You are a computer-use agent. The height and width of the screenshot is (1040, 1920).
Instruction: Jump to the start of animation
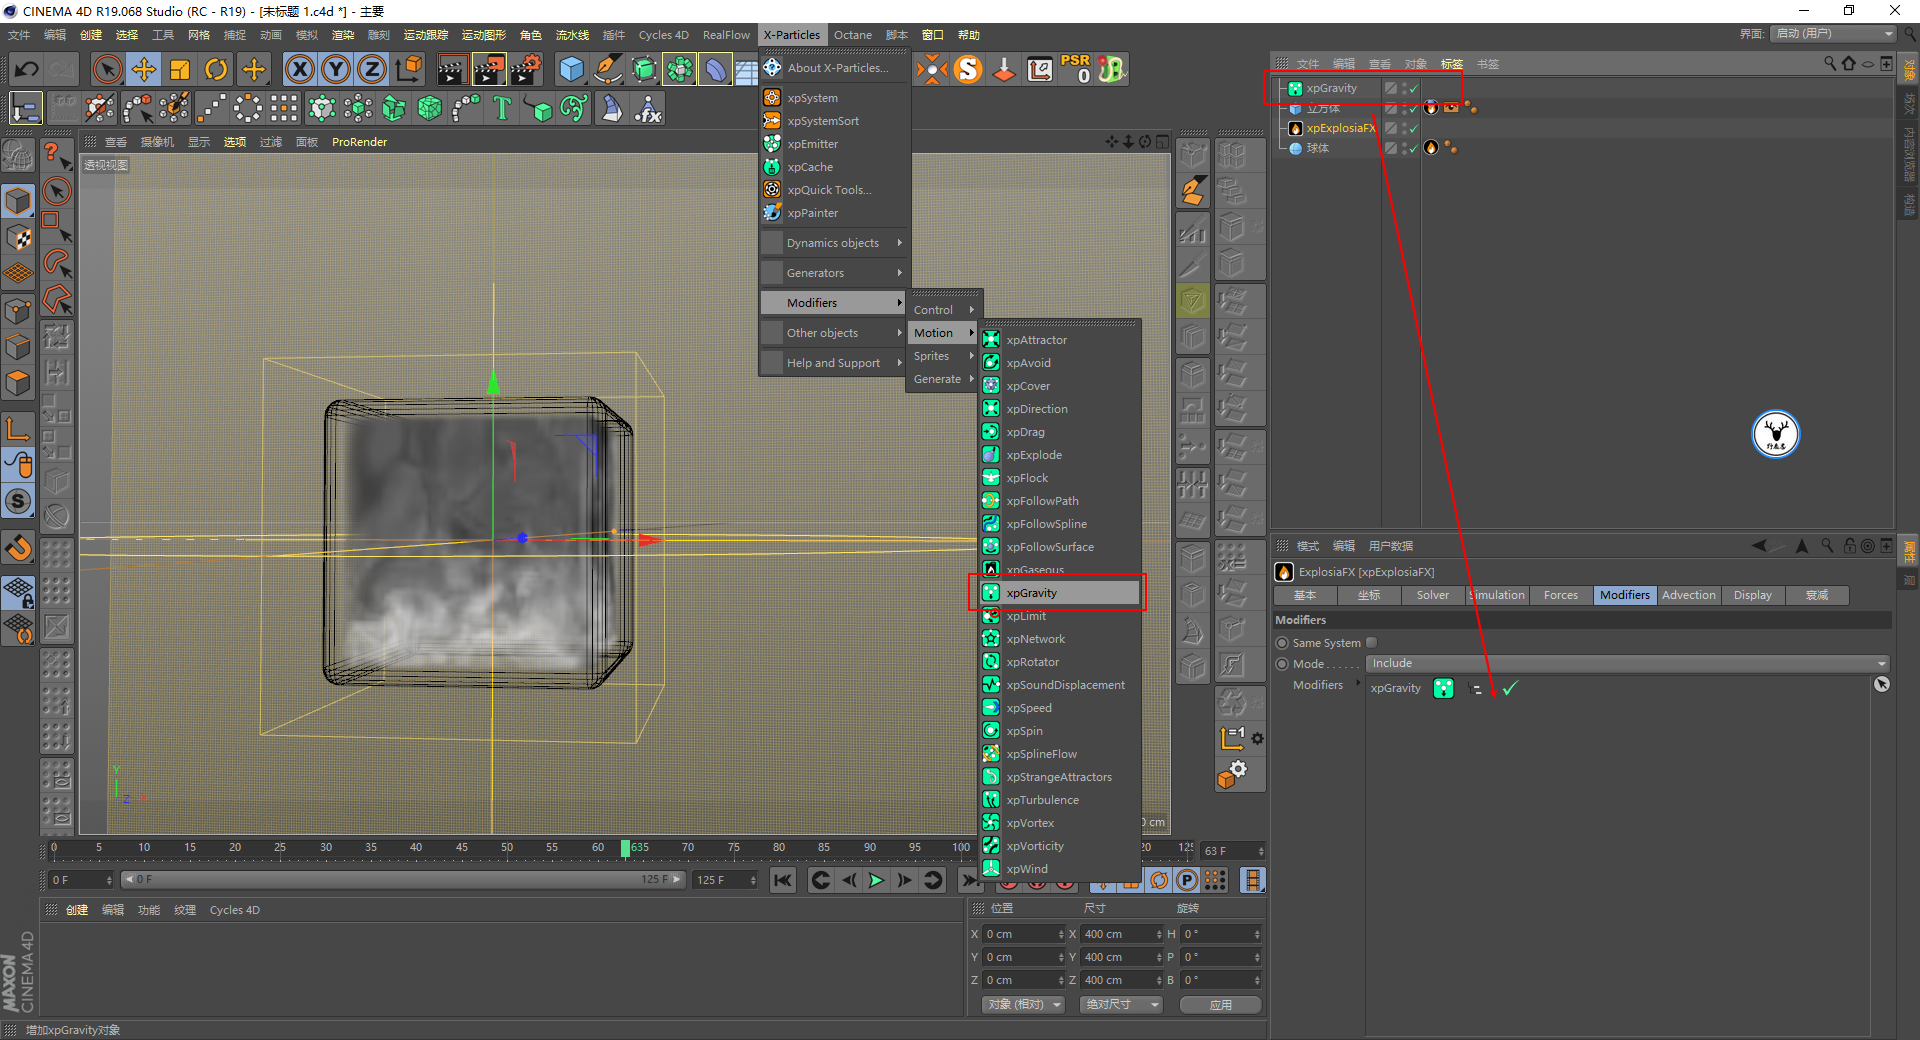[x=782, y=880]
